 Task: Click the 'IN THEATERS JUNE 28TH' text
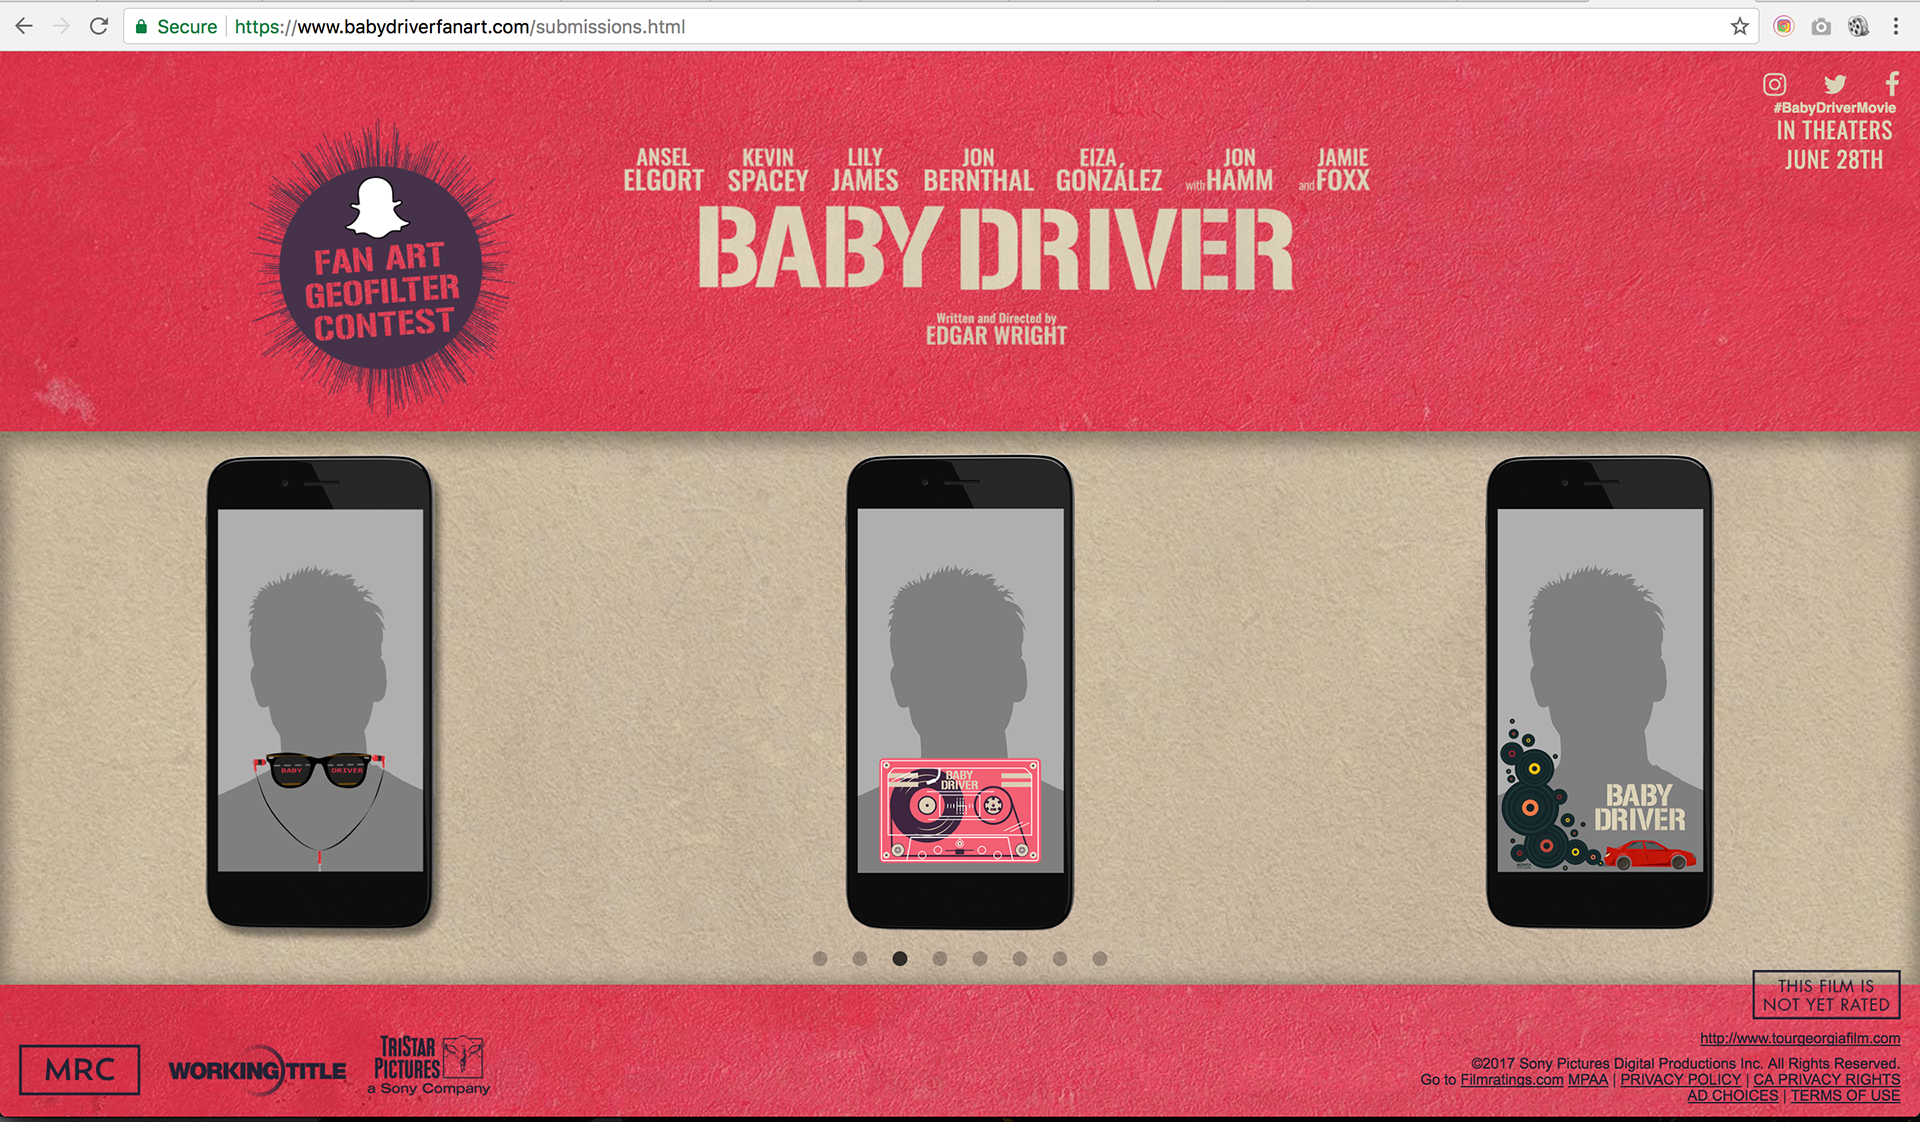[x=1834, y=145]
